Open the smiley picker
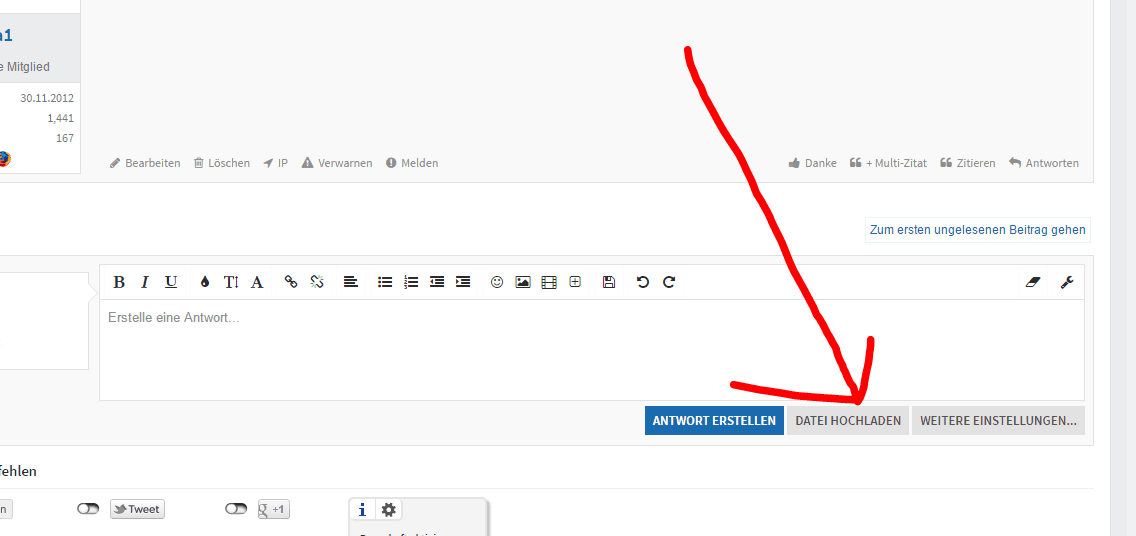 tap(497, 282)
